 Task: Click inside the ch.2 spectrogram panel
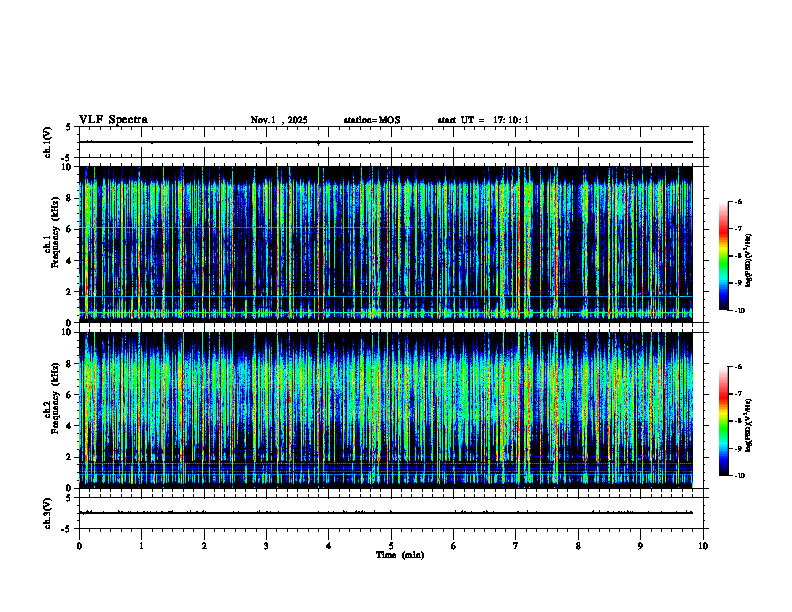click(386, 410)
